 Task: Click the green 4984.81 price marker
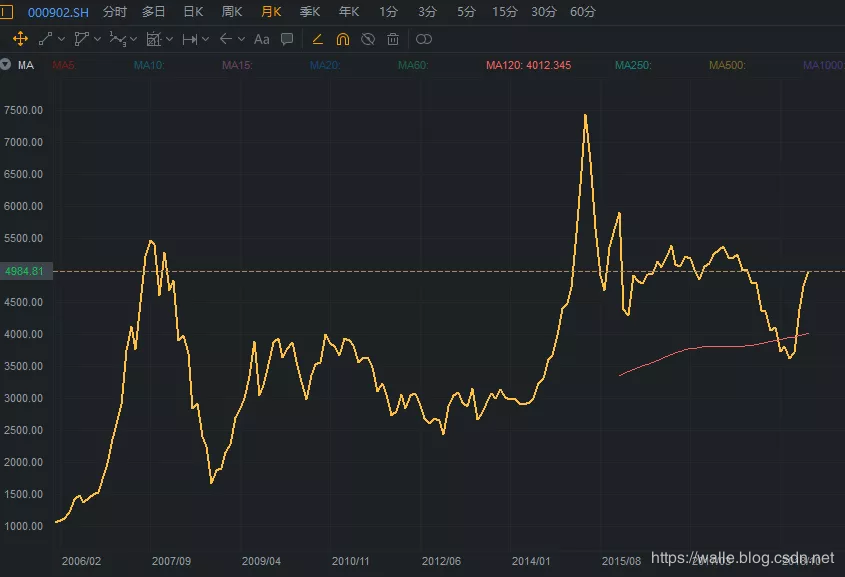[26, 271]
